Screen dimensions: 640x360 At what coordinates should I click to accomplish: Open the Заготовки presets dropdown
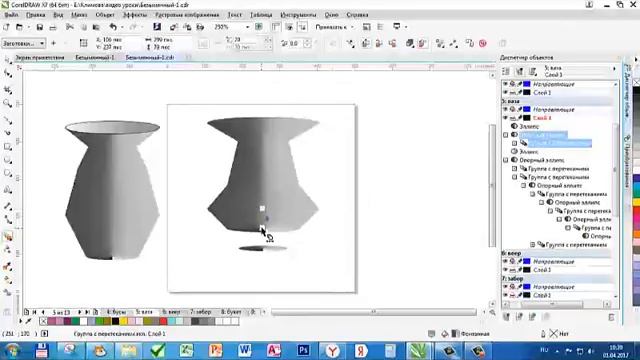click(24, 43)
